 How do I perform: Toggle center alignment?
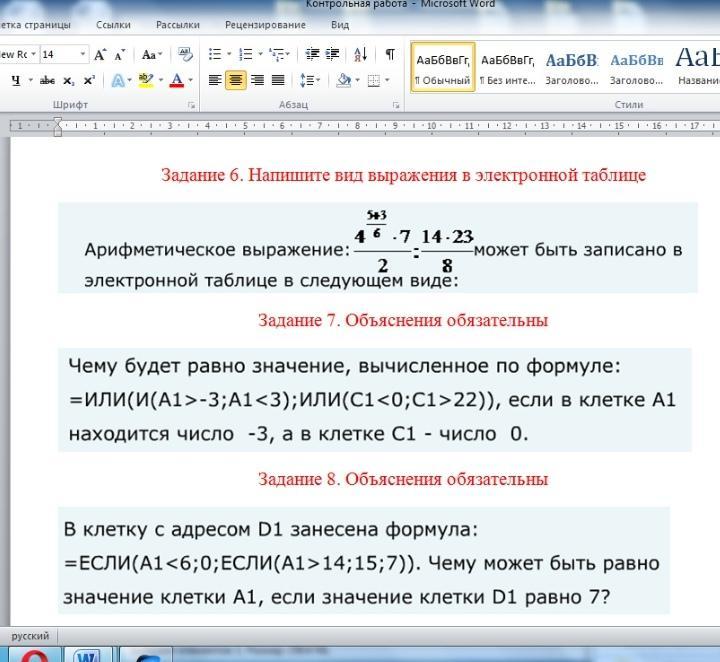pos(236,80)
